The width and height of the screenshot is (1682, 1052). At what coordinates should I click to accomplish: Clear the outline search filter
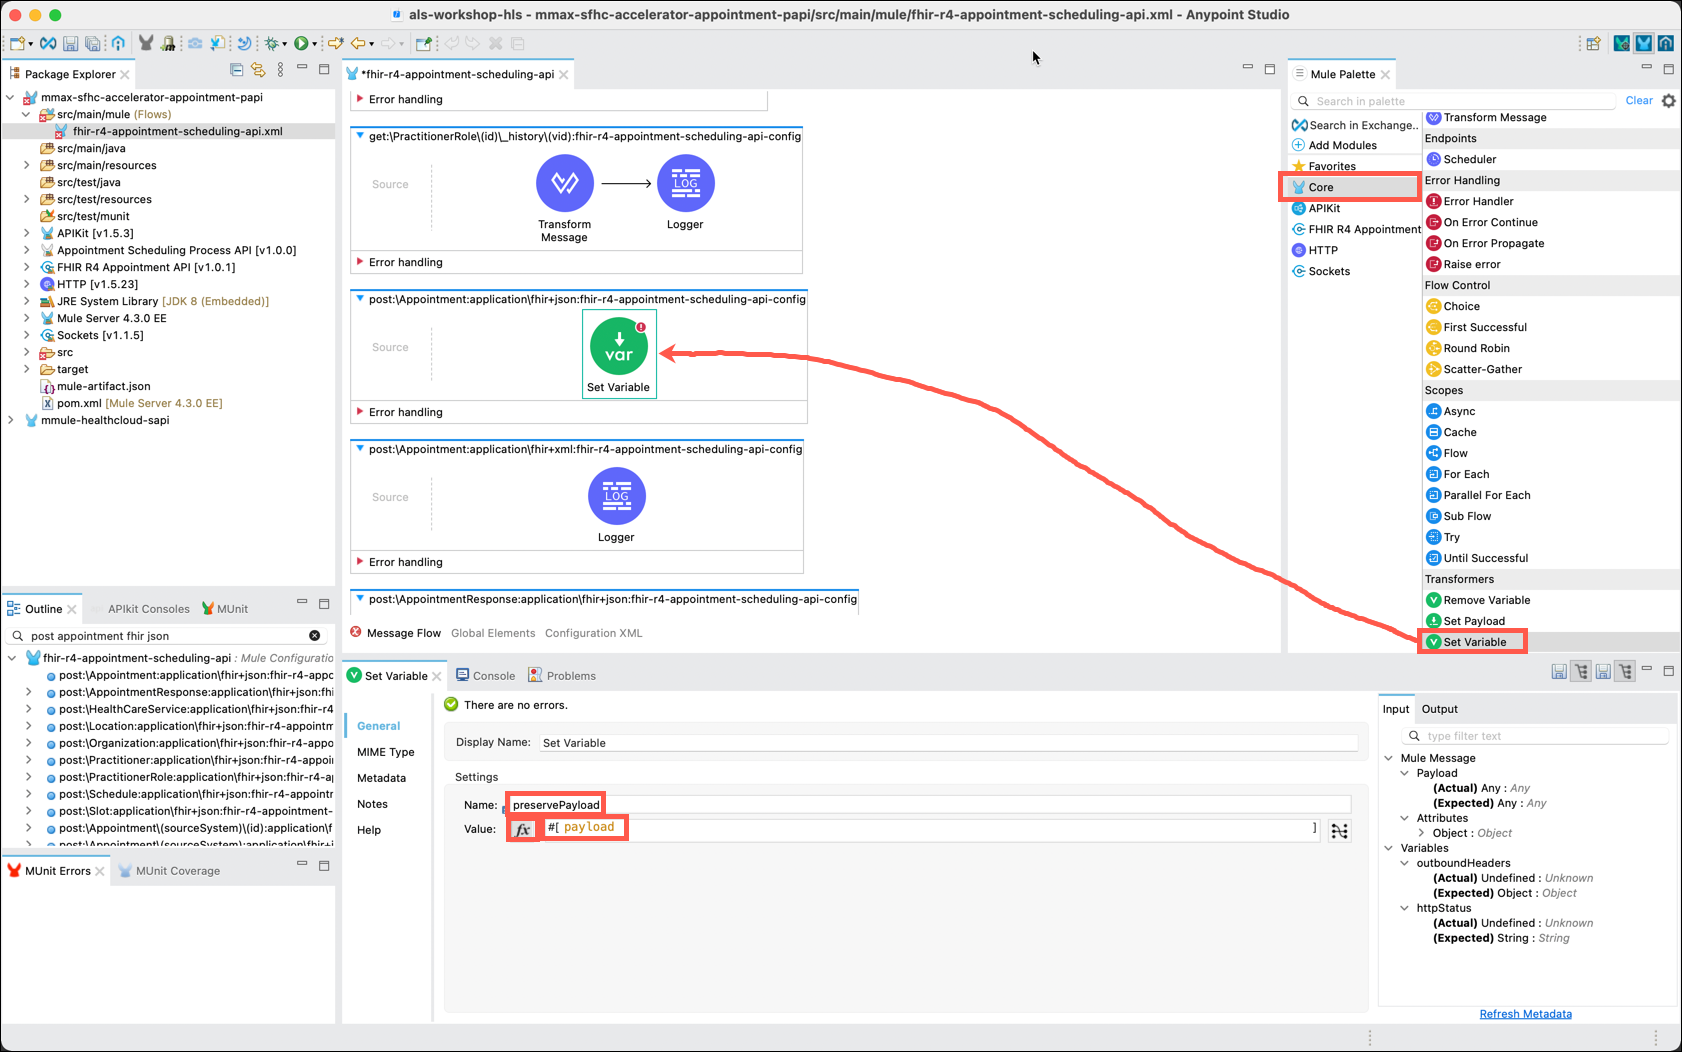point(315,636)
